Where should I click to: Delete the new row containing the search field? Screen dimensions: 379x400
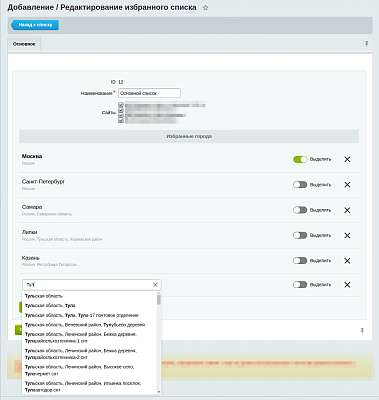[347, 285]
